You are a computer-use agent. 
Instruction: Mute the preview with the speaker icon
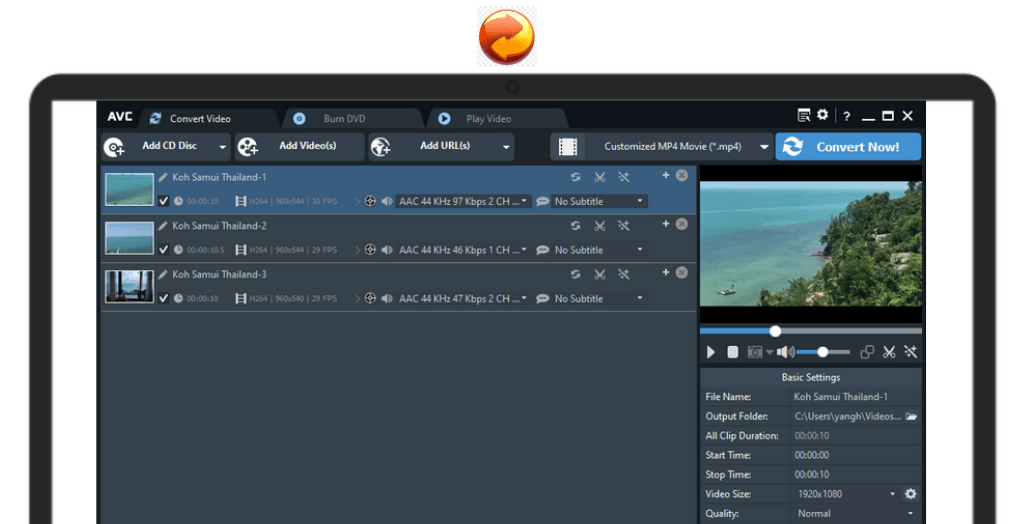pos(786,352)
